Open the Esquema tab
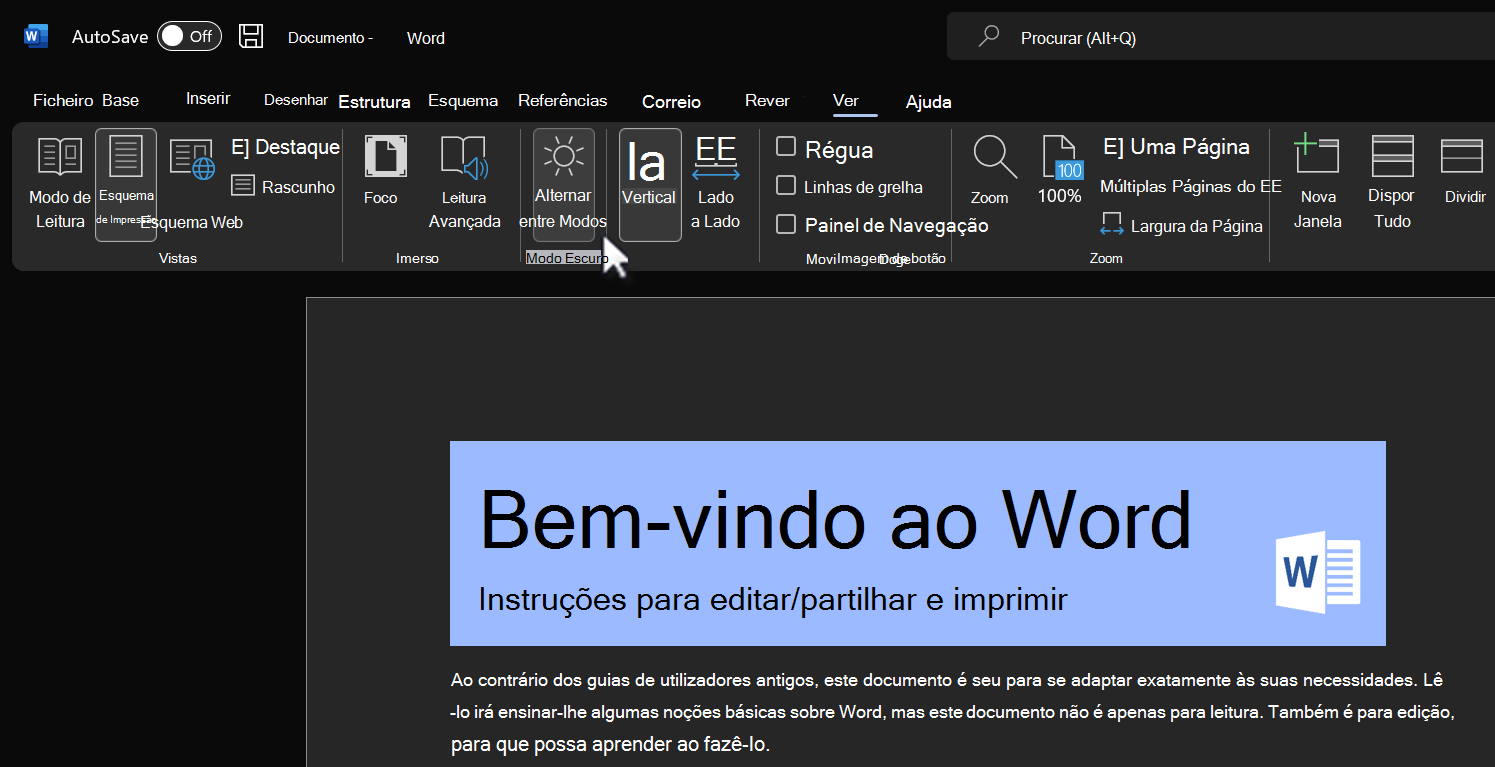Screen dimensions: 1495x767 pyautogui.click(x=463, y=100)
